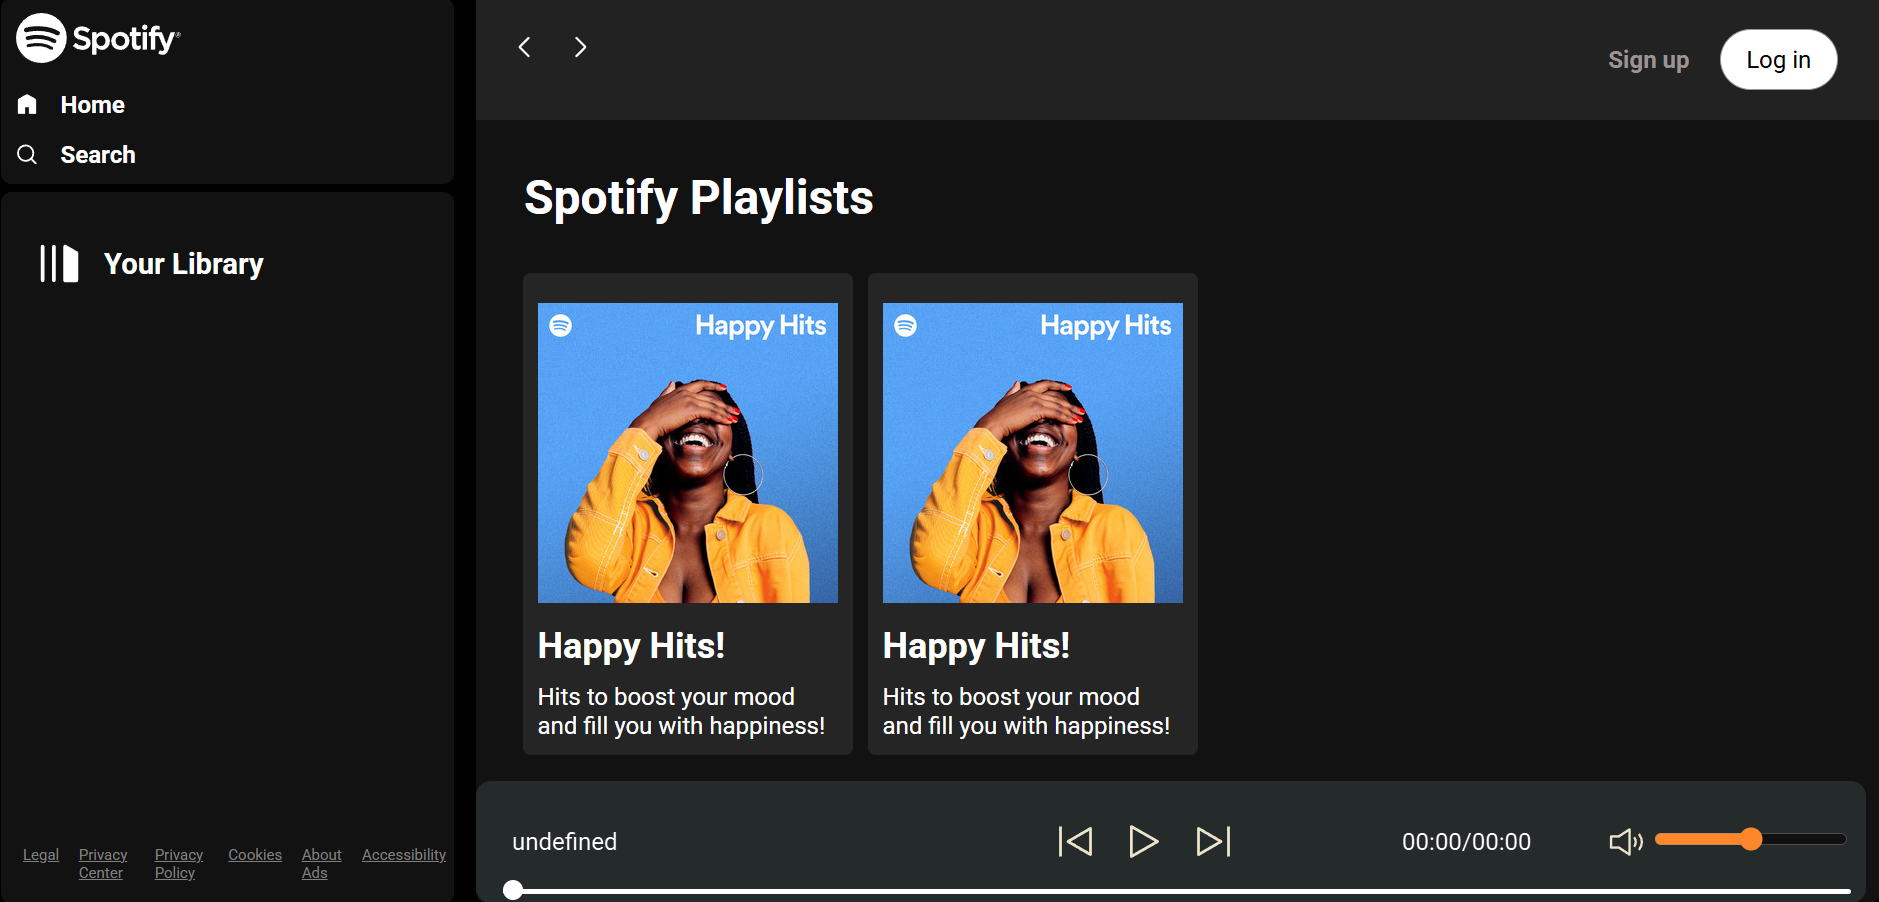Image resolution: width=1879 pixels, height=902 pixels.
Task: Open Your Library via the library icon
Action: tap(59, 264)
